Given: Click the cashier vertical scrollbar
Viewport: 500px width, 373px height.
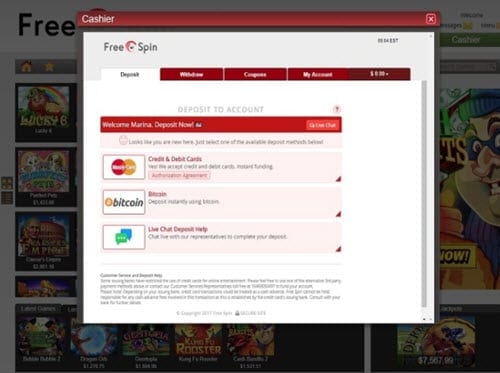Looking at the screenshot, I should point(424,193).
